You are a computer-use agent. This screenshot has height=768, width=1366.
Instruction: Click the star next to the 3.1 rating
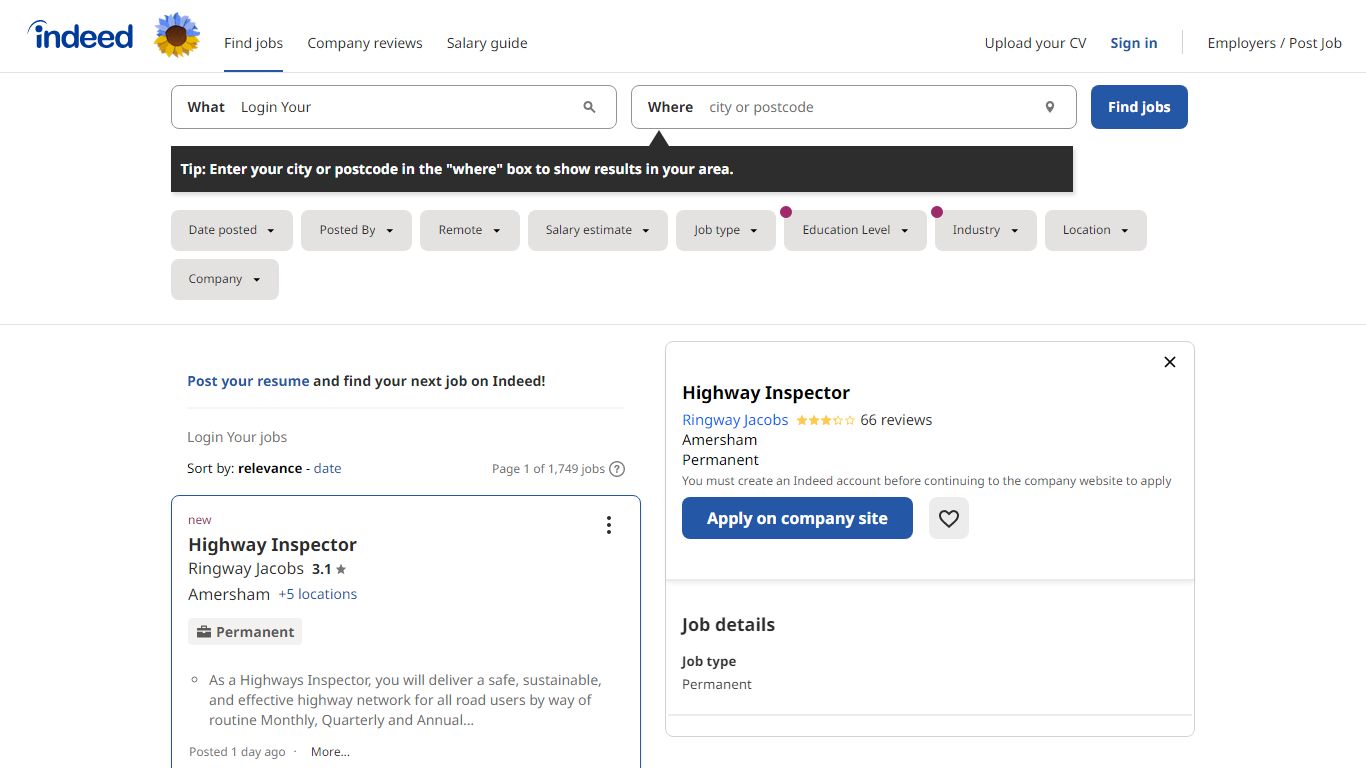pos(340,568)
